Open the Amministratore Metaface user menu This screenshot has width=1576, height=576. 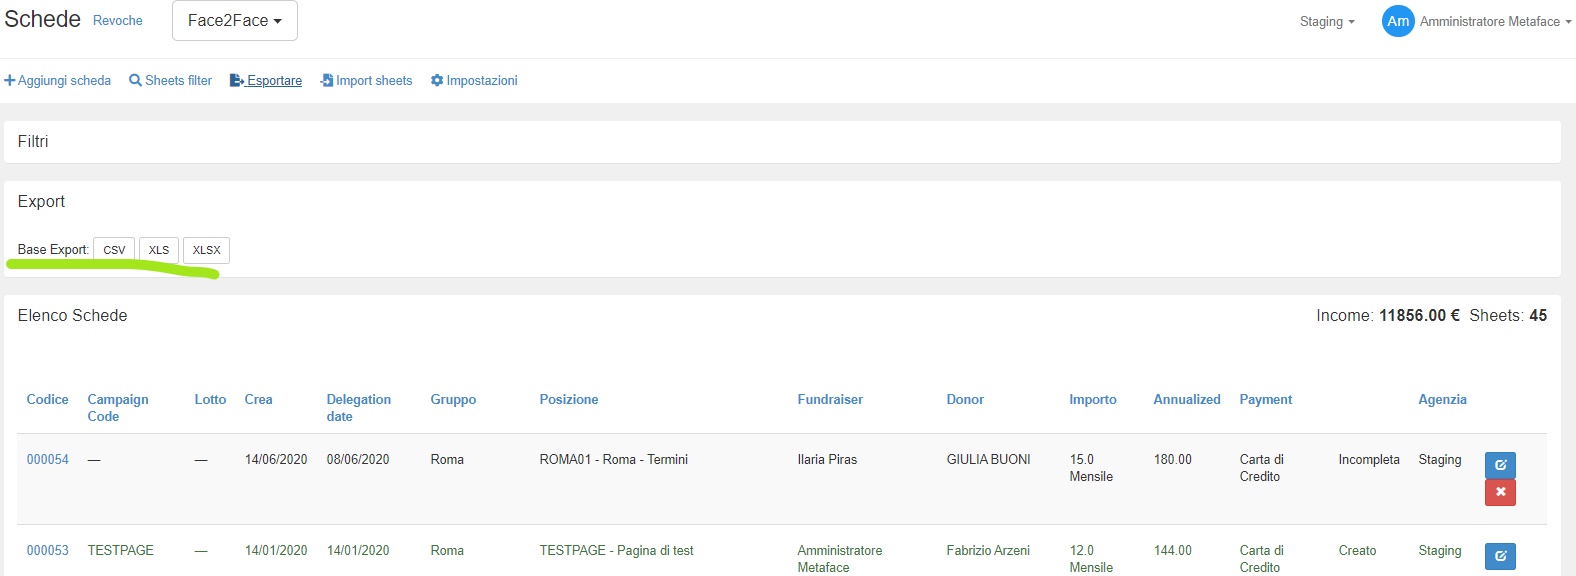click(x=1495, y=22)
